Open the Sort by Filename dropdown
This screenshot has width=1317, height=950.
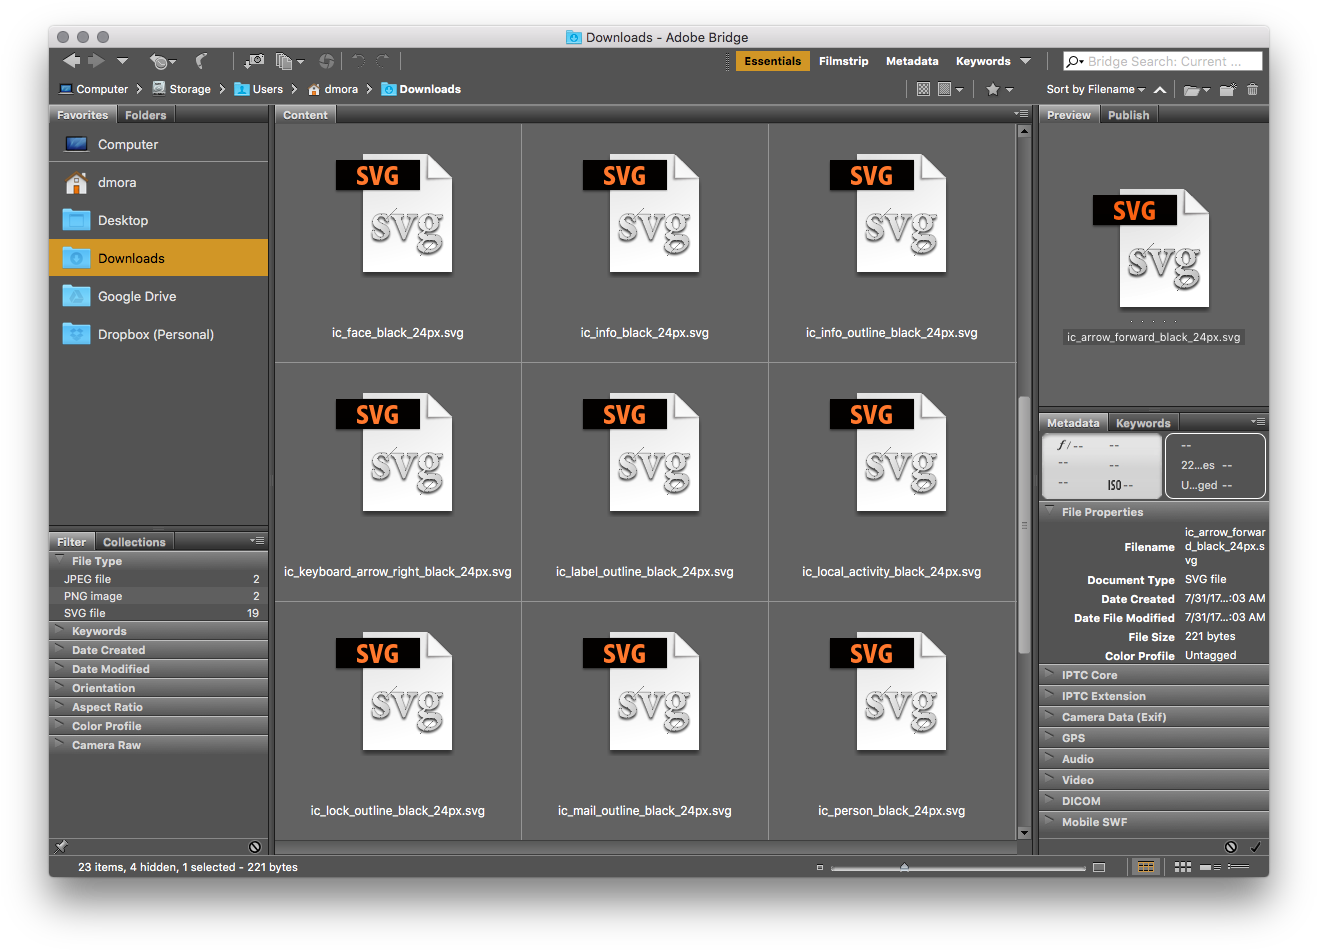click(x=1094, y=89)
